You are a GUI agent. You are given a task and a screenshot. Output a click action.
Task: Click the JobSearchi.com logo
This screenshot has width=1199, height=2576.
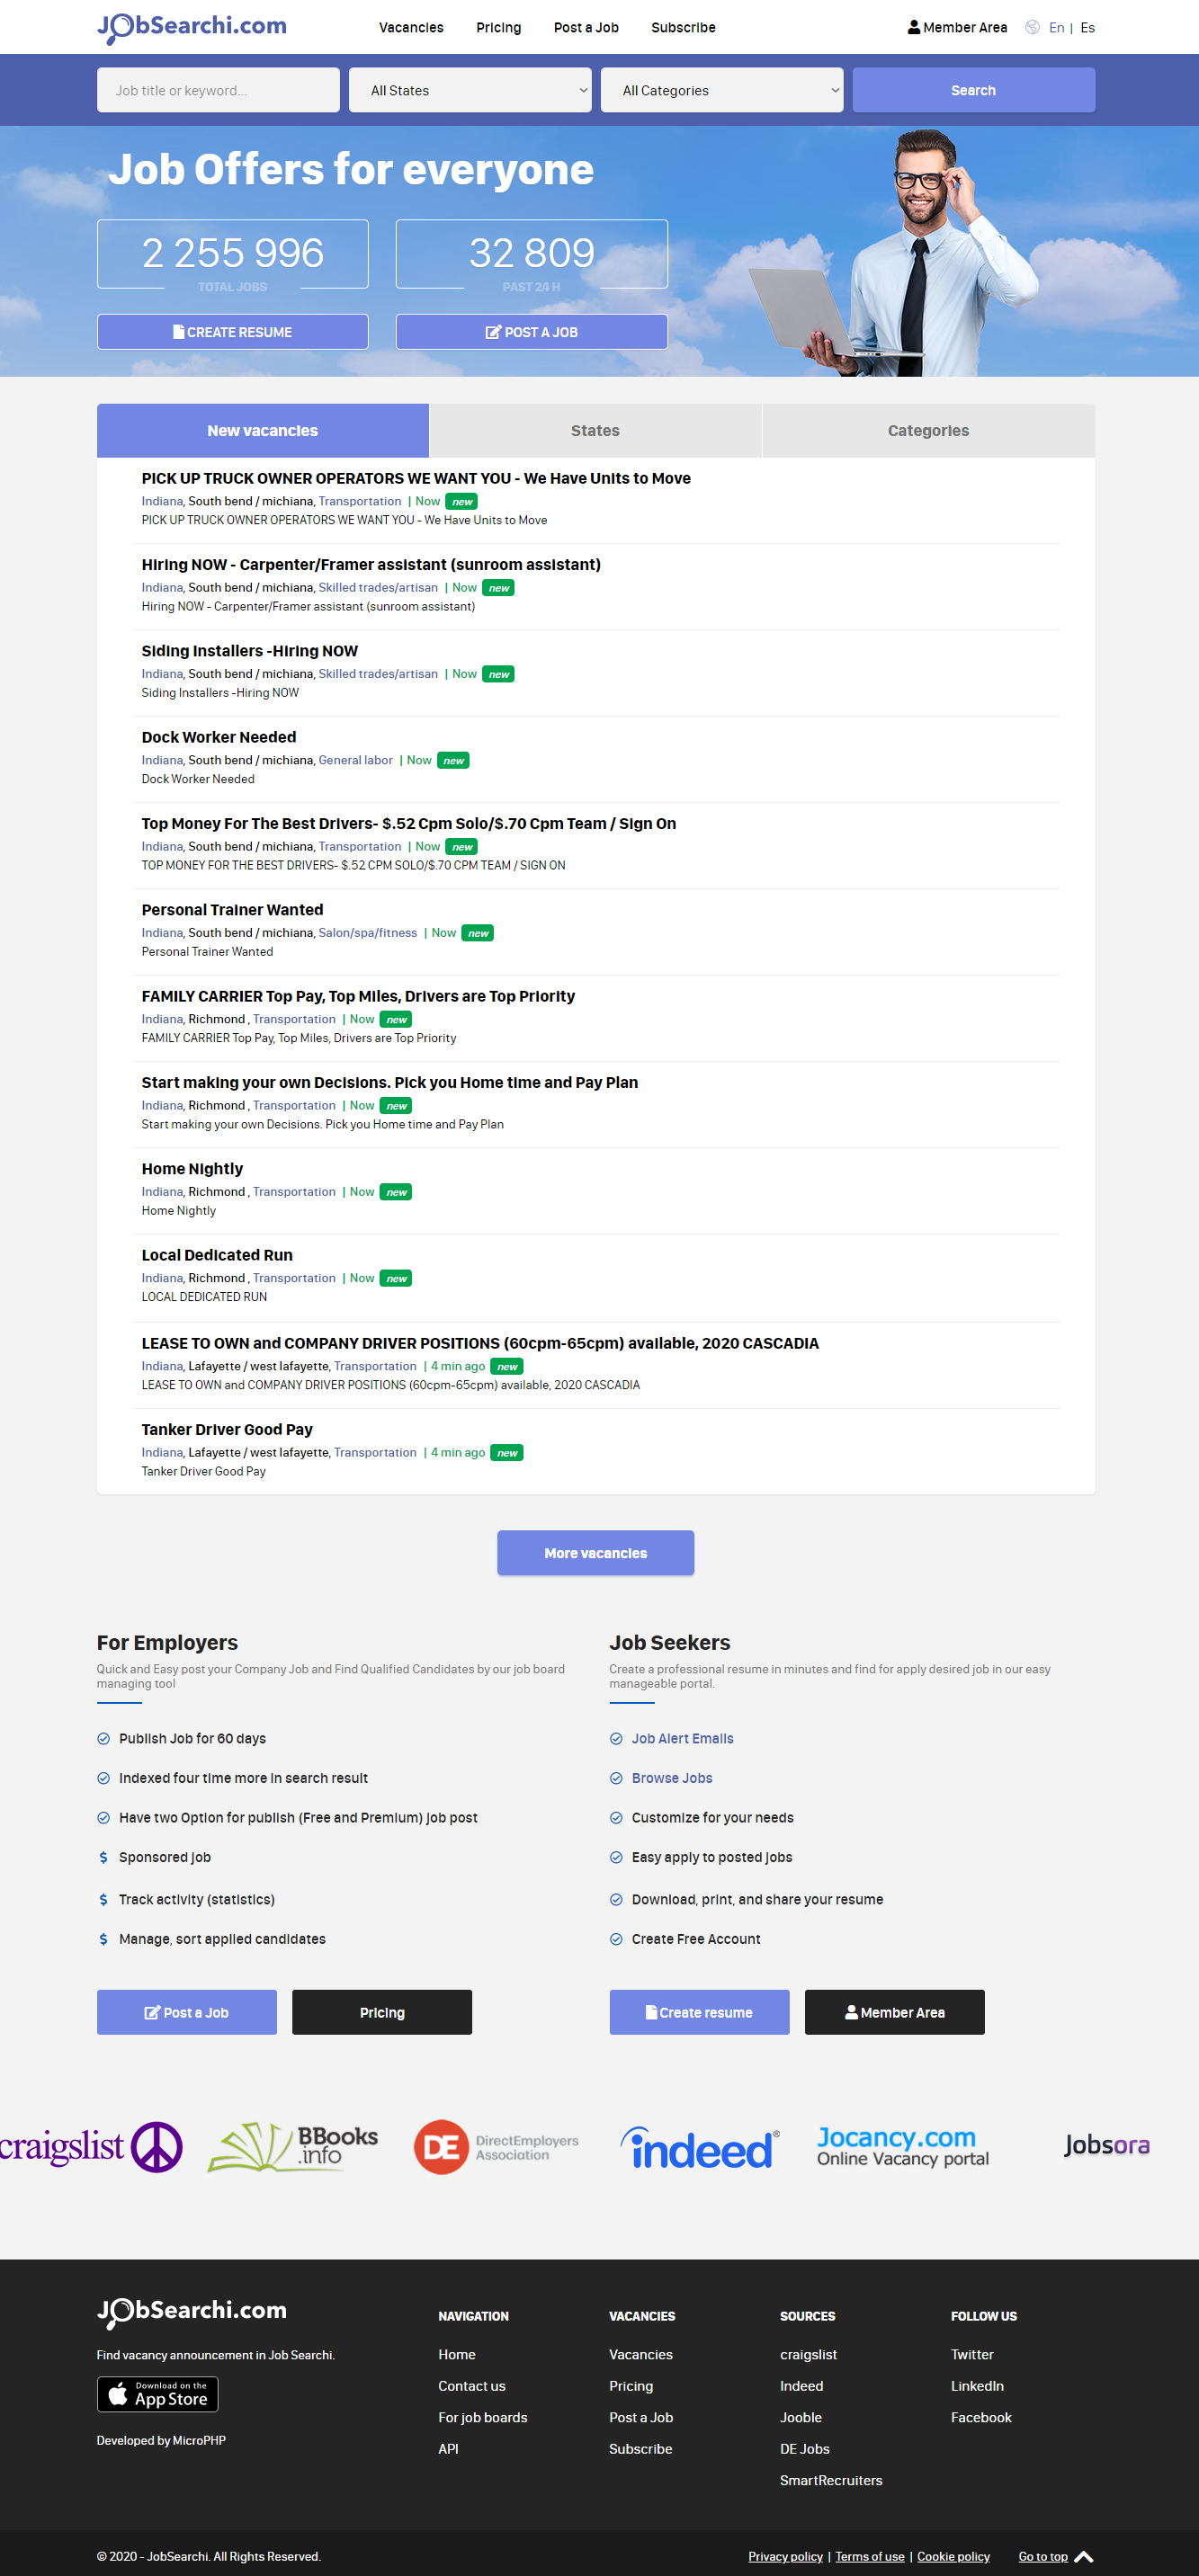(190, 25)
